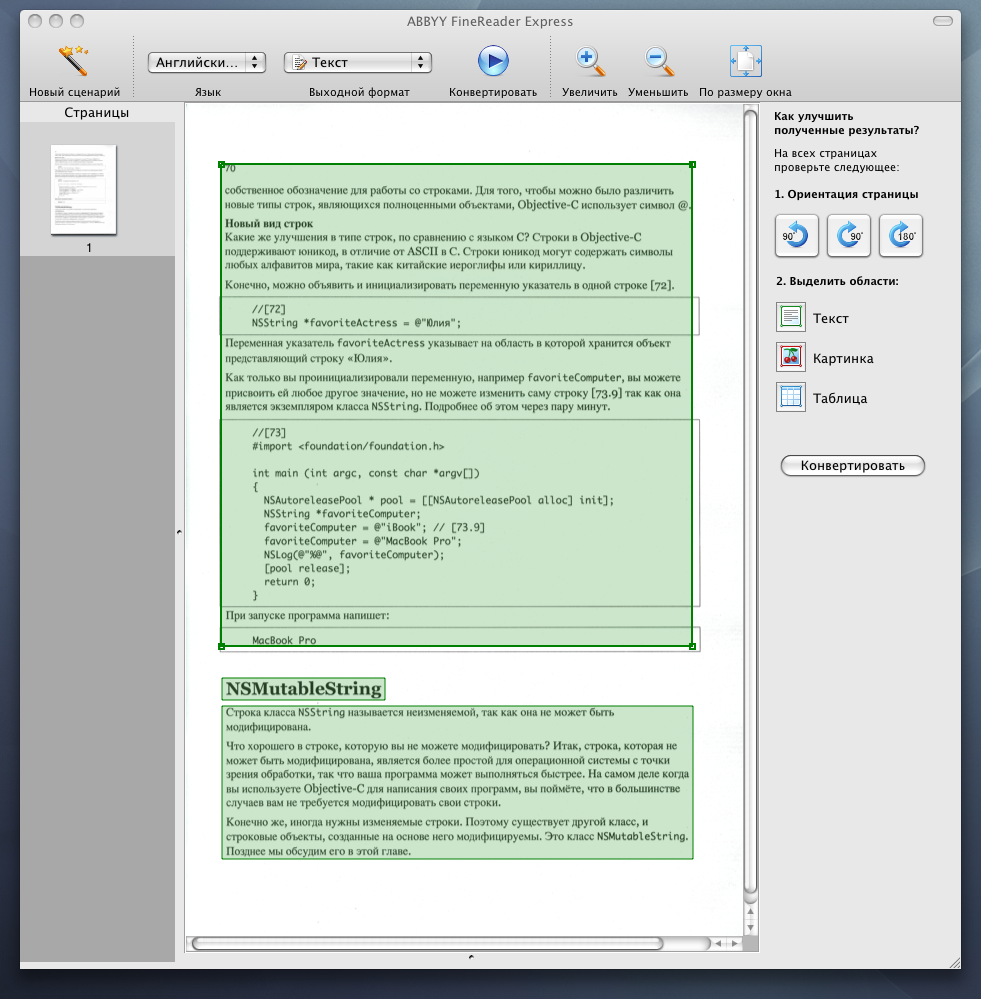The image size is (981, 999).
Task: Click the Новый вид строк bold heading in the page
Action: [269, 224]
